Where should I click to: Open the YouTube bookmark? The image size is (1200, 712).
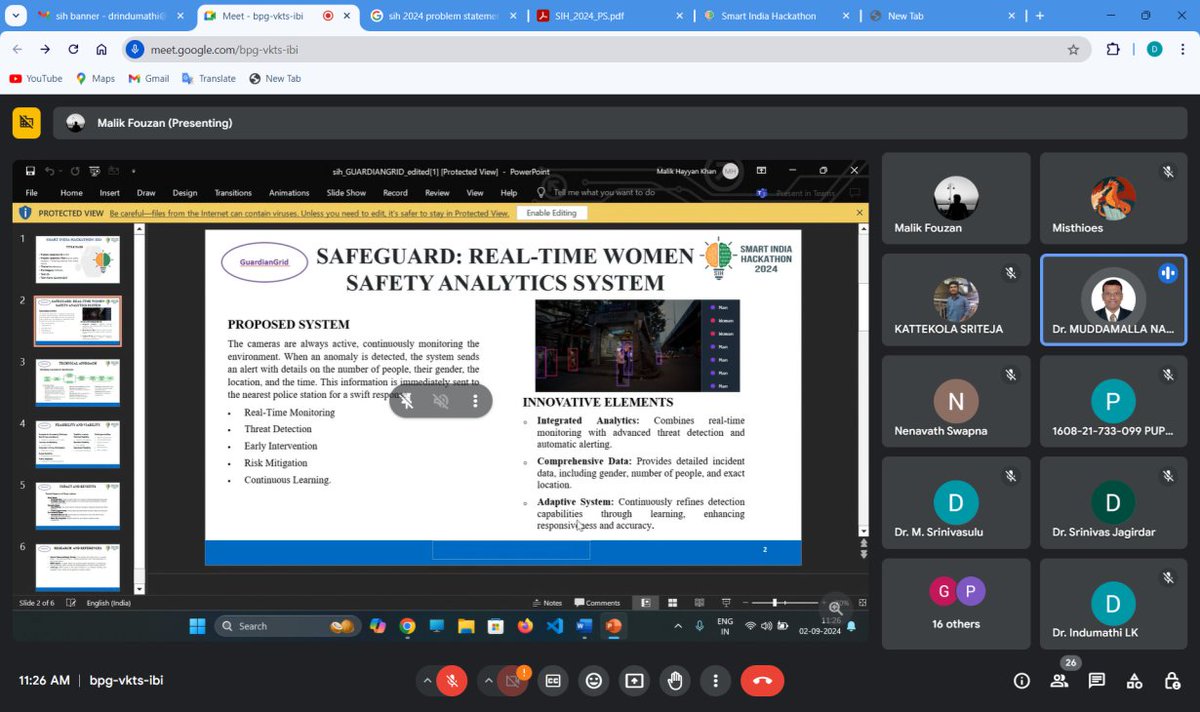35,78
